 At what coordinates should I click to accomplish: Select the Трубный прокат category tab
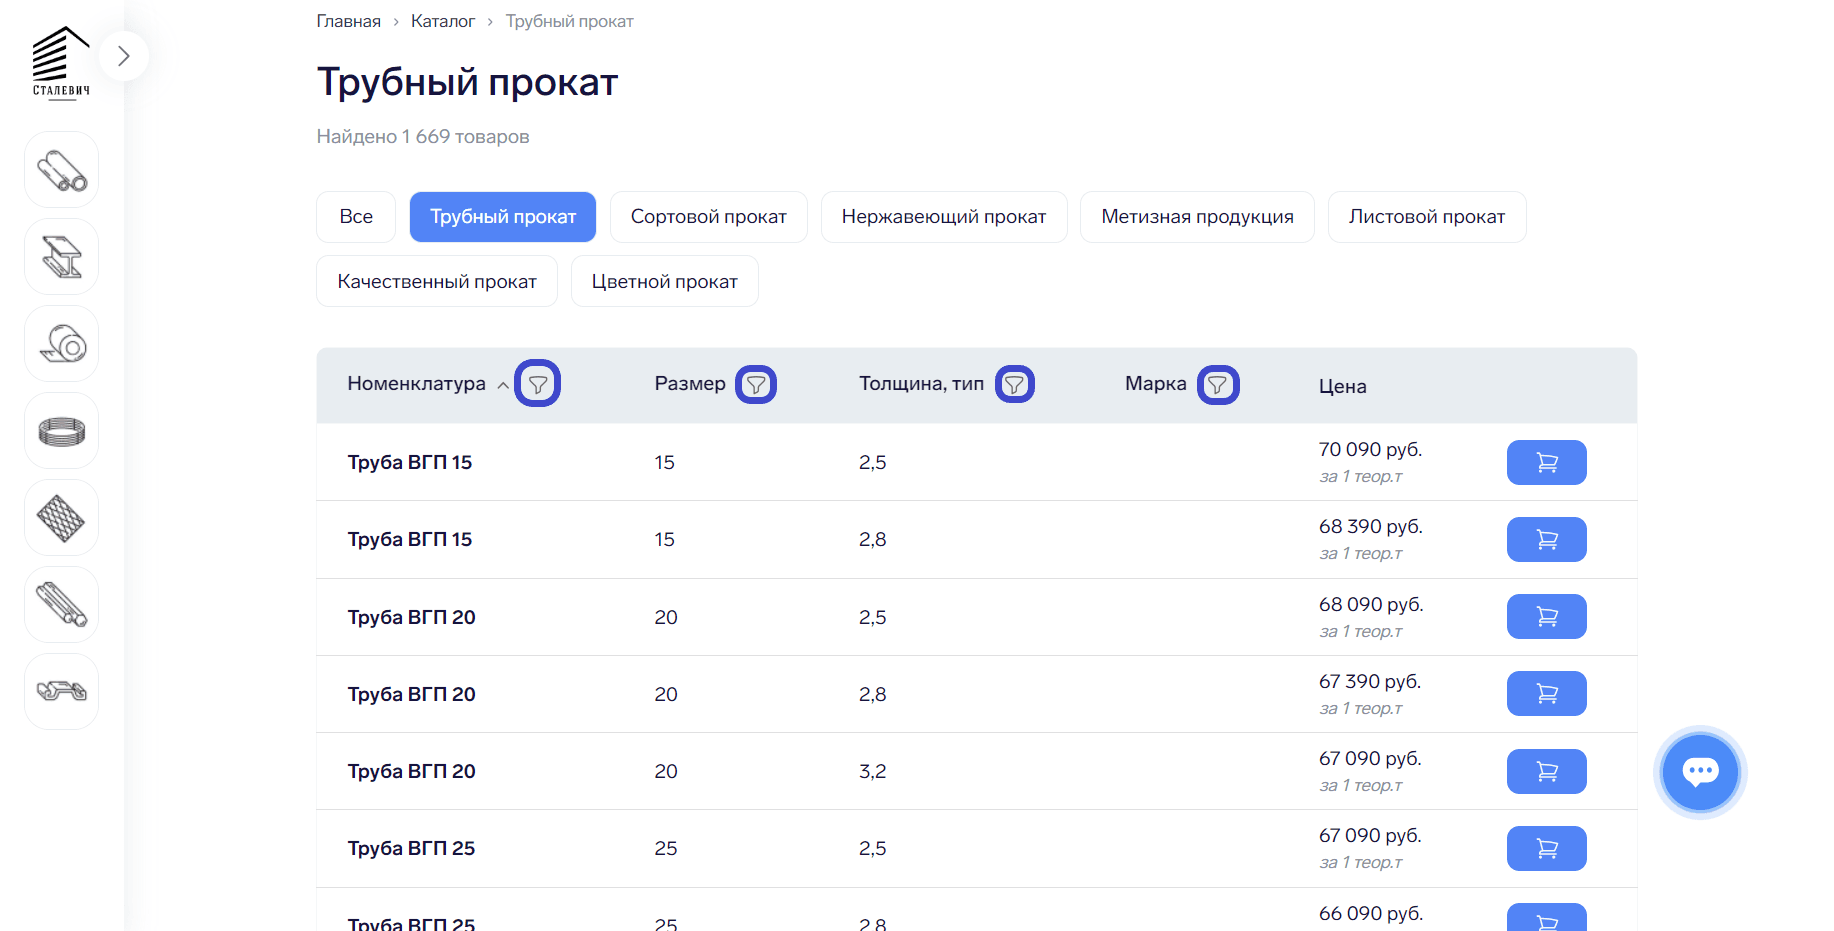pyautogui.click(x=503, y=217)
